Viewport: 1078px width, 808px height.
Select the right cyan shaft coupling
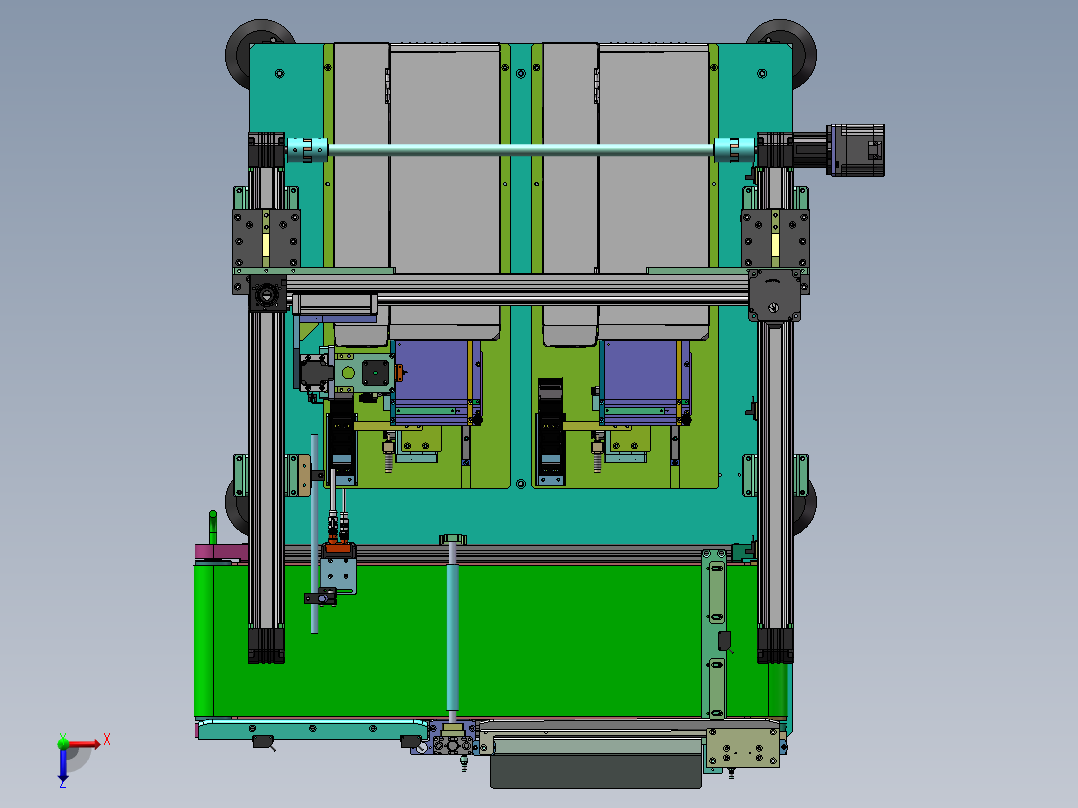pos(734,150)
